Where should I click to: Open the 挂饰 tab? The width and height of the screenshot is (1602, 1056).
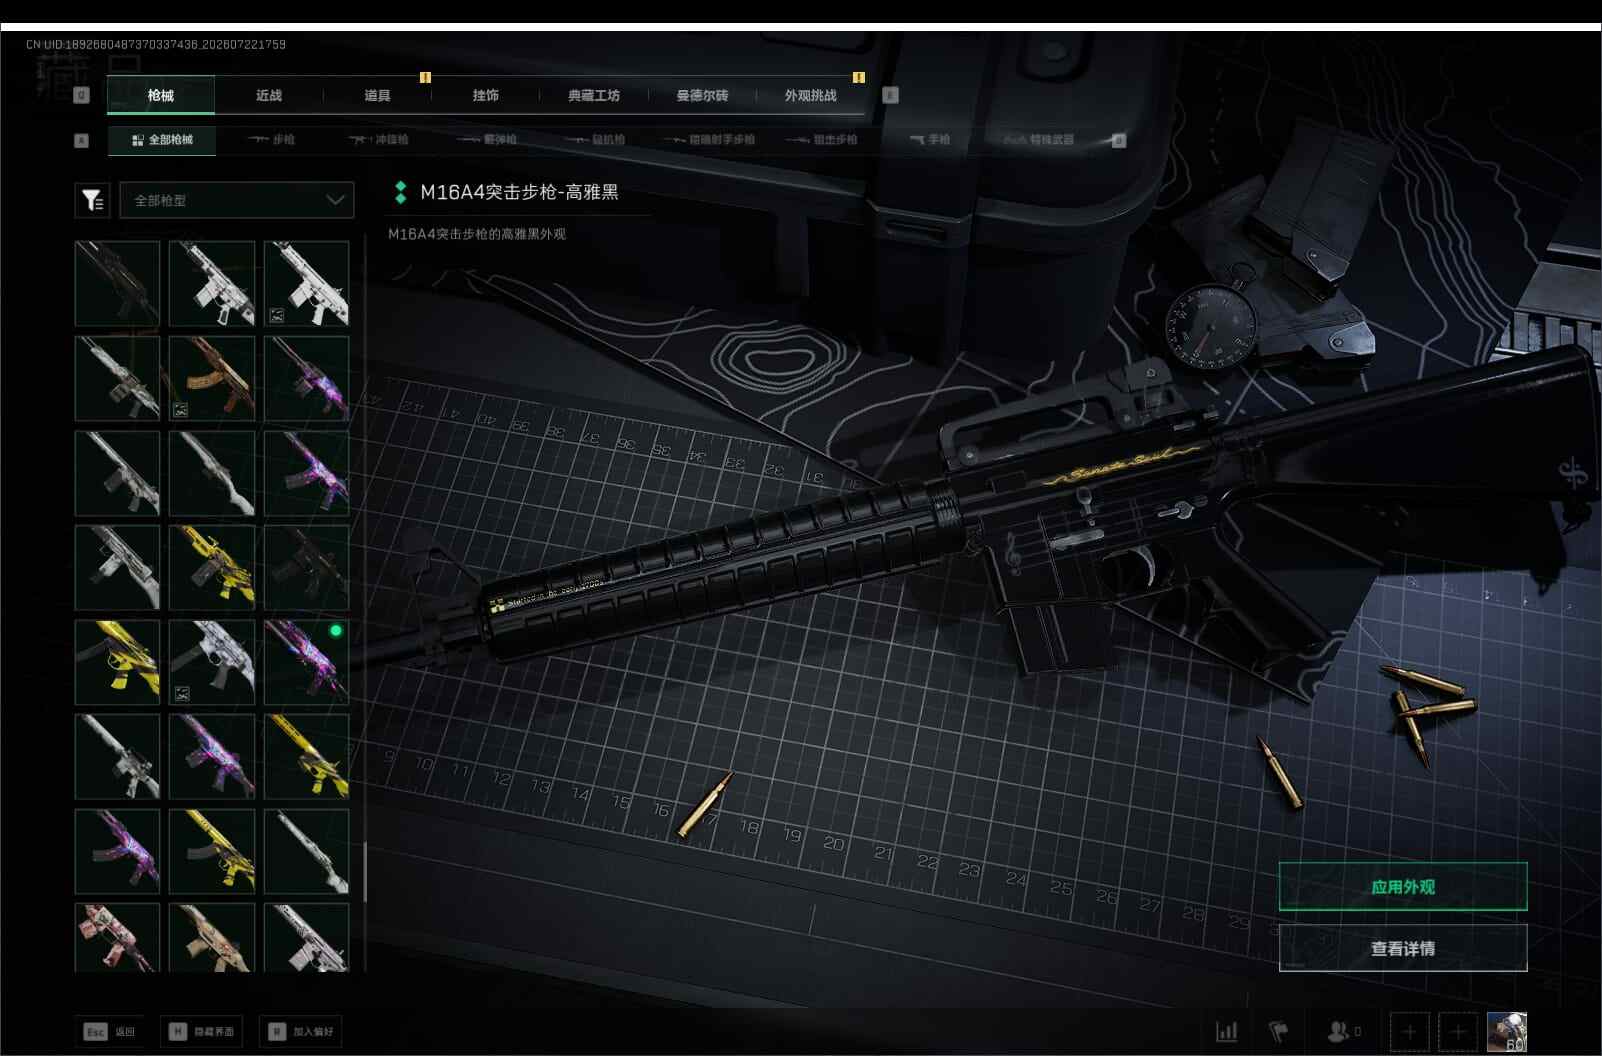click(485, 95)
